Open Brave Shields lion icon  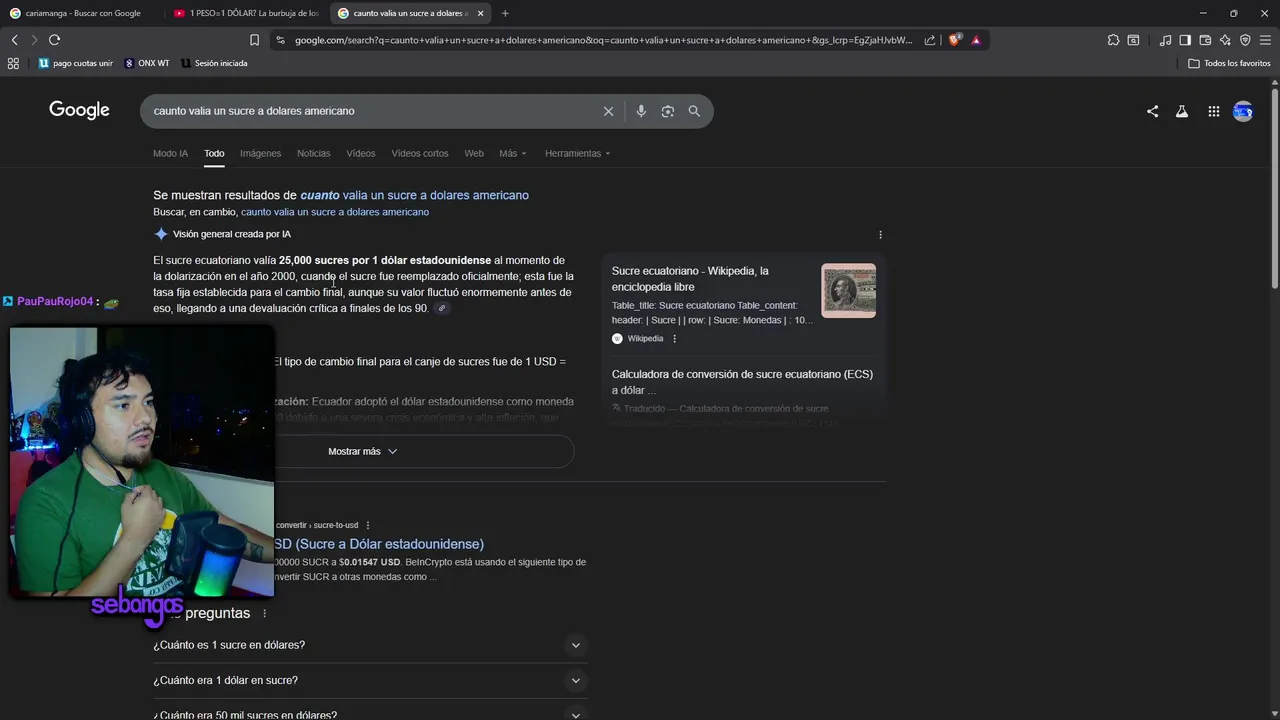point(954,40)
